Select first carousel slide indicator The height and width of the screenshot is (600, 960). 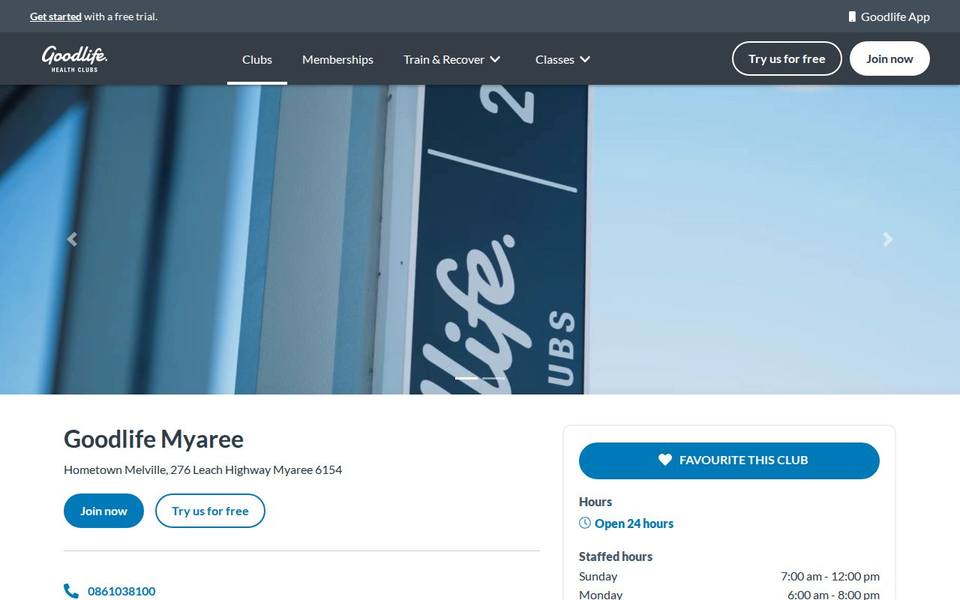tap(467, 378)
